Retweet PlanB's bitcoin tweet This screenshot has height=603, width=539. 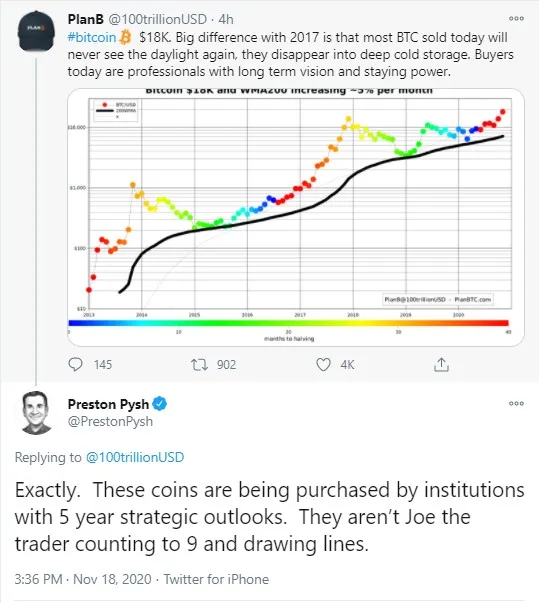pos(200,364)
